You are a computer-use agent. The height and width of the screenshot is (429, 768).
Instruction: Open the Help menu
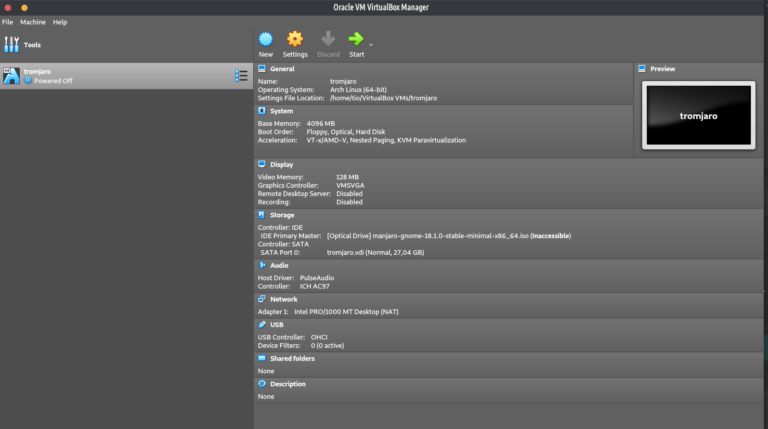click(x=60, y=22)
